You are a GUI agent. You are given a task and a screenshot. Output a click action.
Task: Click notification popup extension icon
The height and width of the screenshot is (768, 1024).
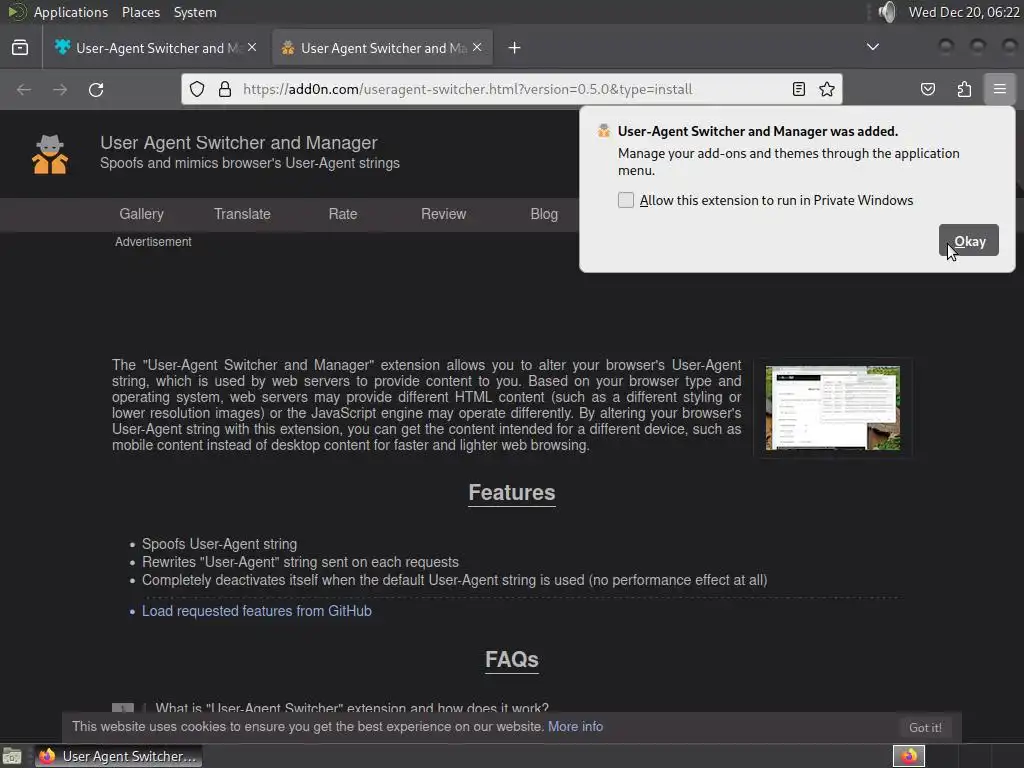click(604, 131)
